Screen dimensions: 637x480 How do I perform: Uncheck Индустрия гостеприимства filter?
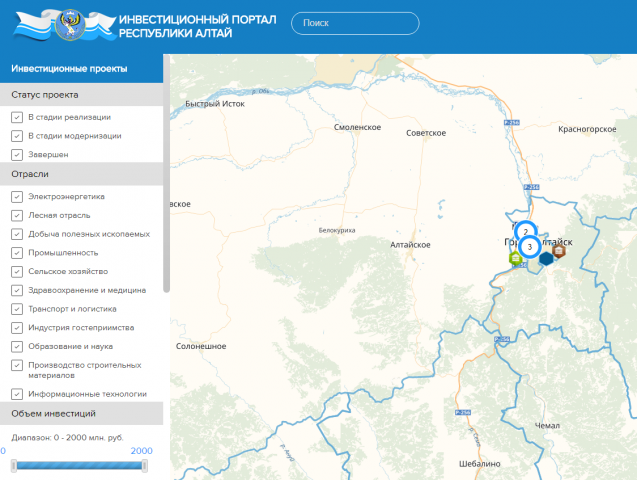[x=17, y=328]
